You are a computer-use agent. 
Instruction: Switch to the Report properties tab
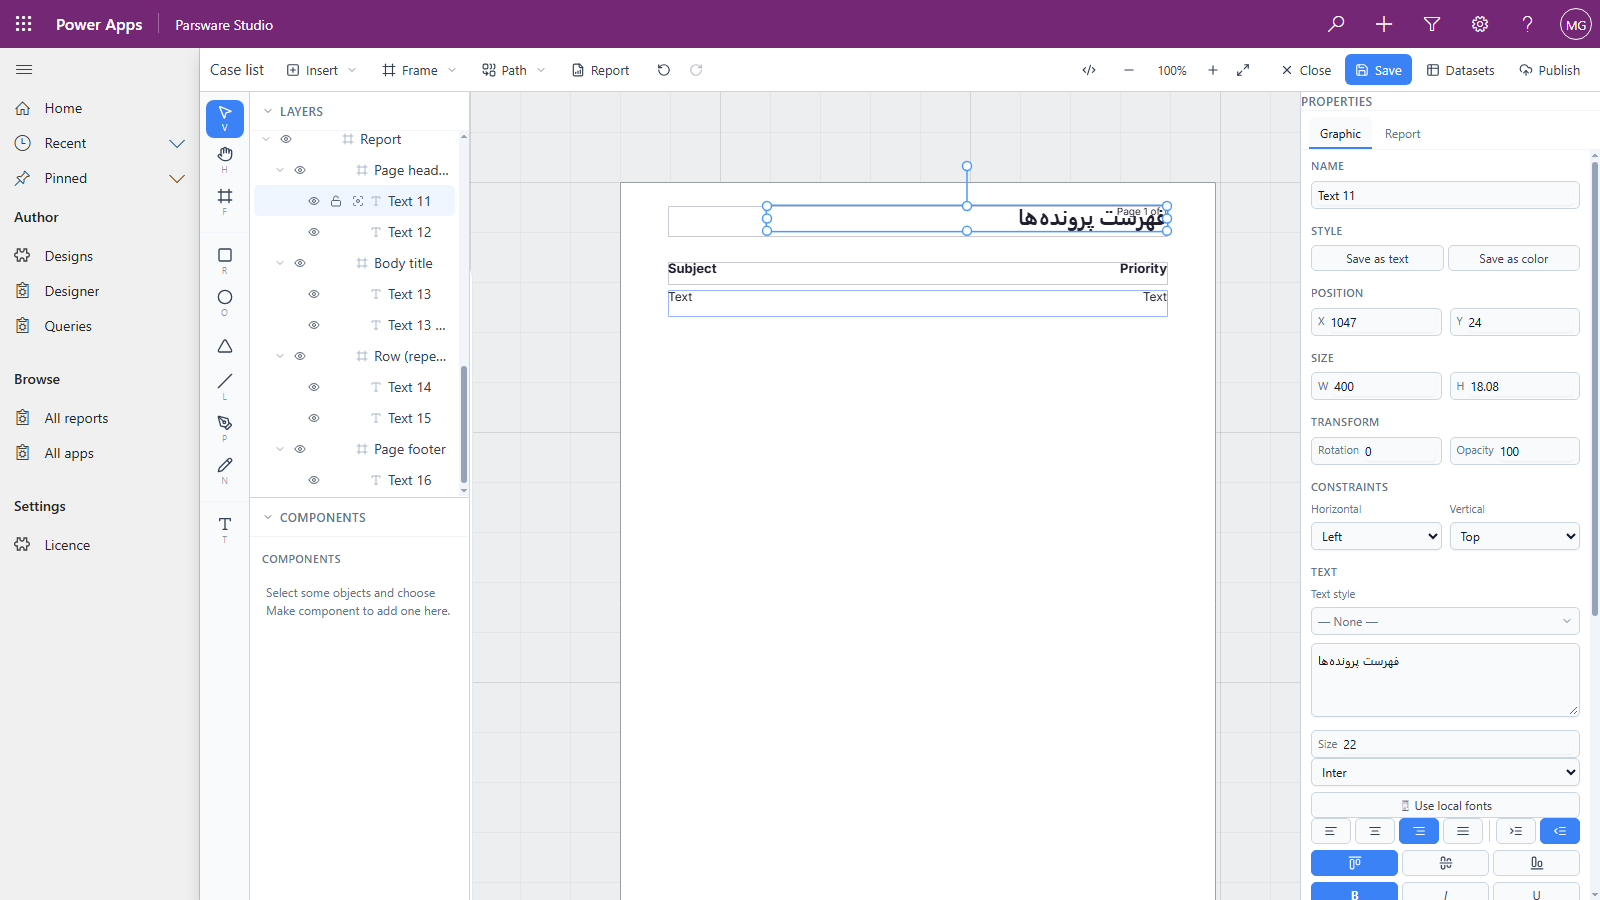[x=1402, y=134]
